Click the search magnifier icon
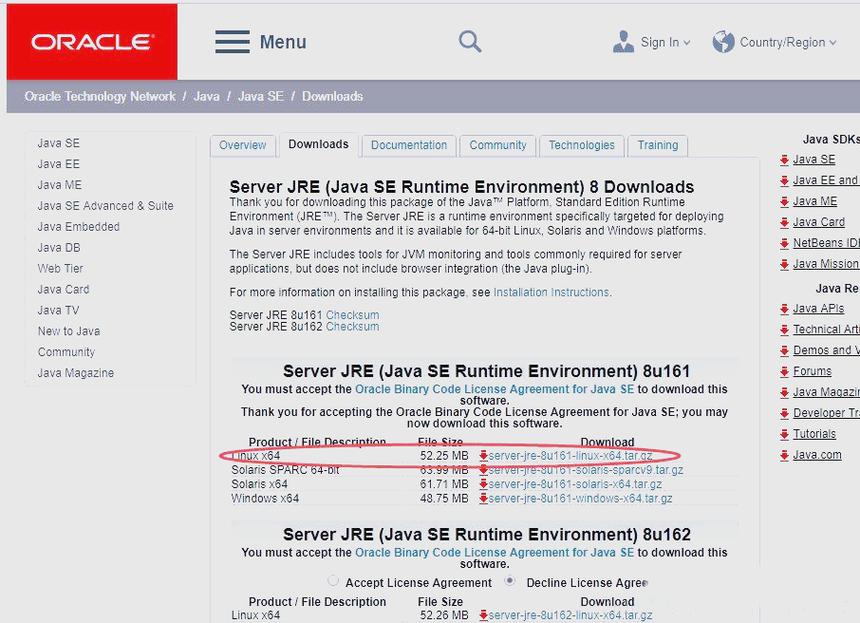 pos(470,42)
